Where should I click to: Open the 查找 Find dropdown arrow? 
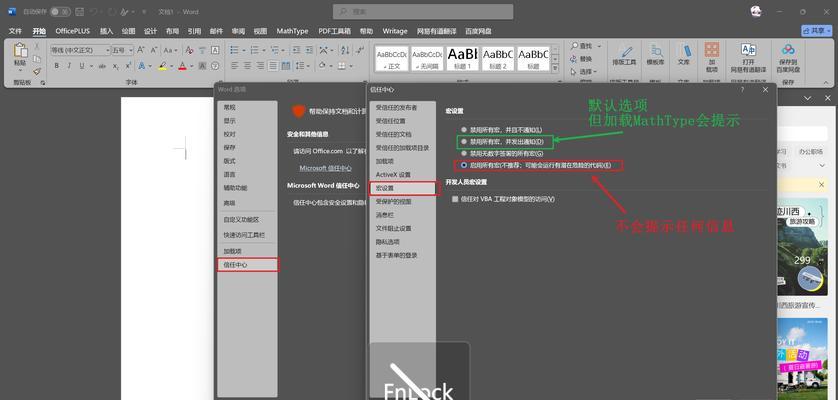(x=600, y=47)
